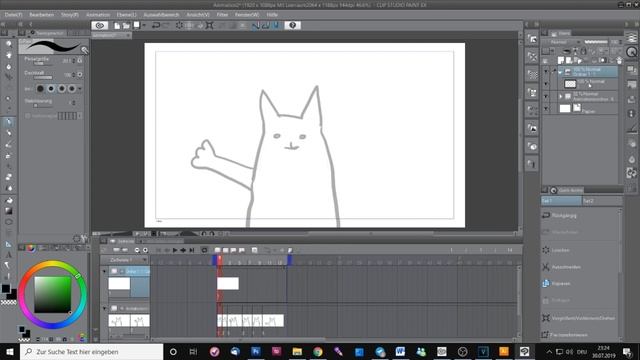640x360 pixels.
Task: Click the Open file folder icon
Action: [126, 25]
